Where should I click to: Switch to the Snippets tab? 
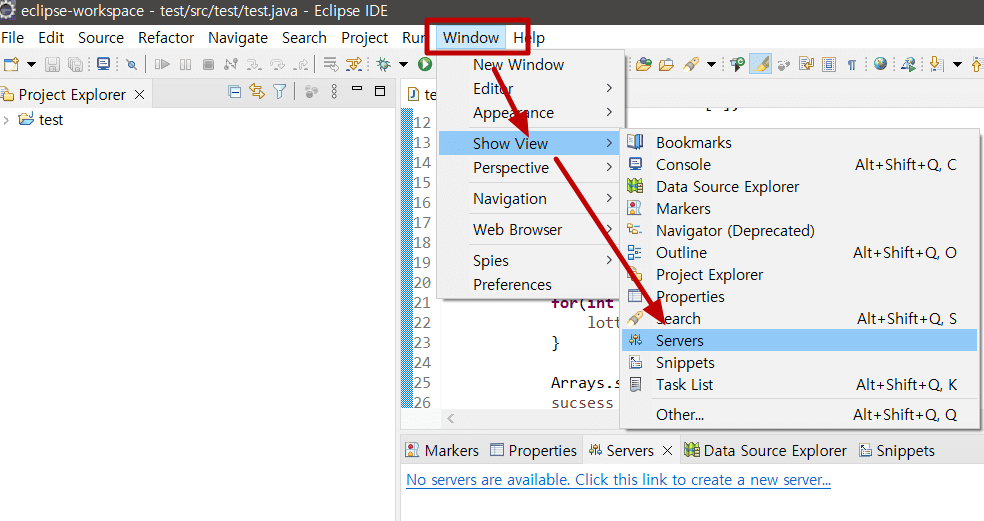point(897,451)
